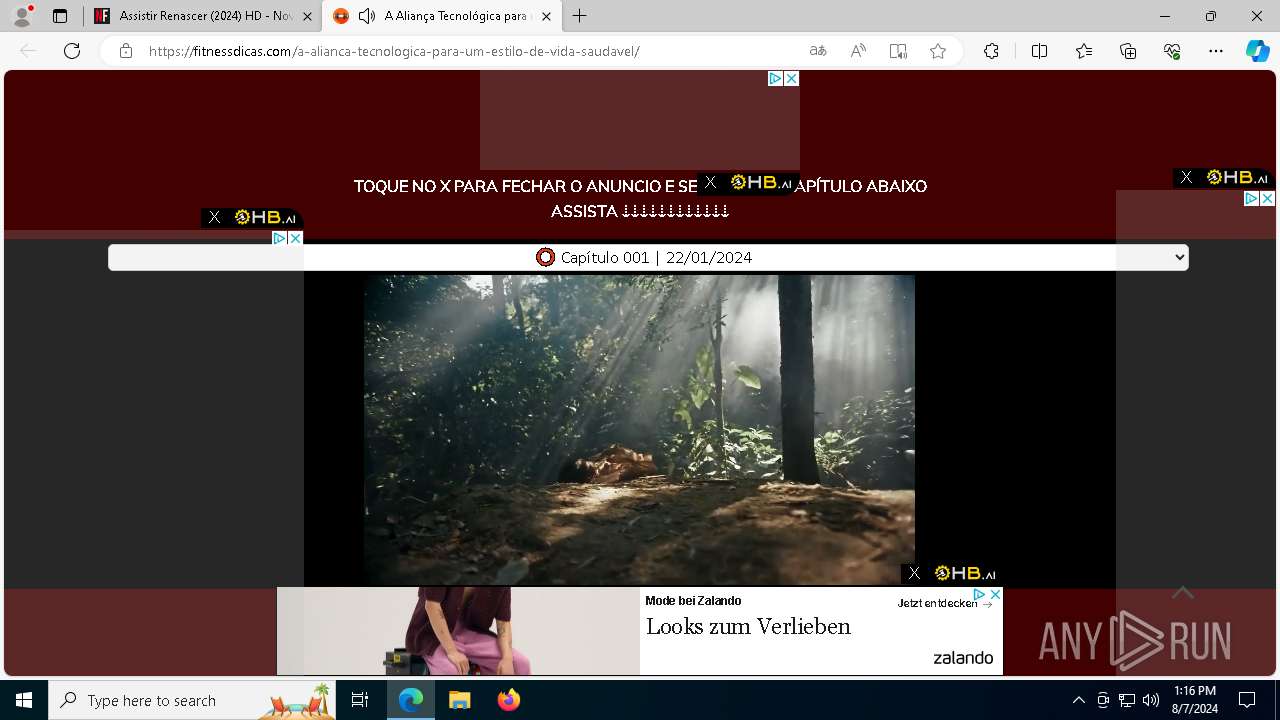The width and height of the screenshot is (1280, 720).
Task: Close the left sidebar ad with X
Action: (x=295, y=238)
